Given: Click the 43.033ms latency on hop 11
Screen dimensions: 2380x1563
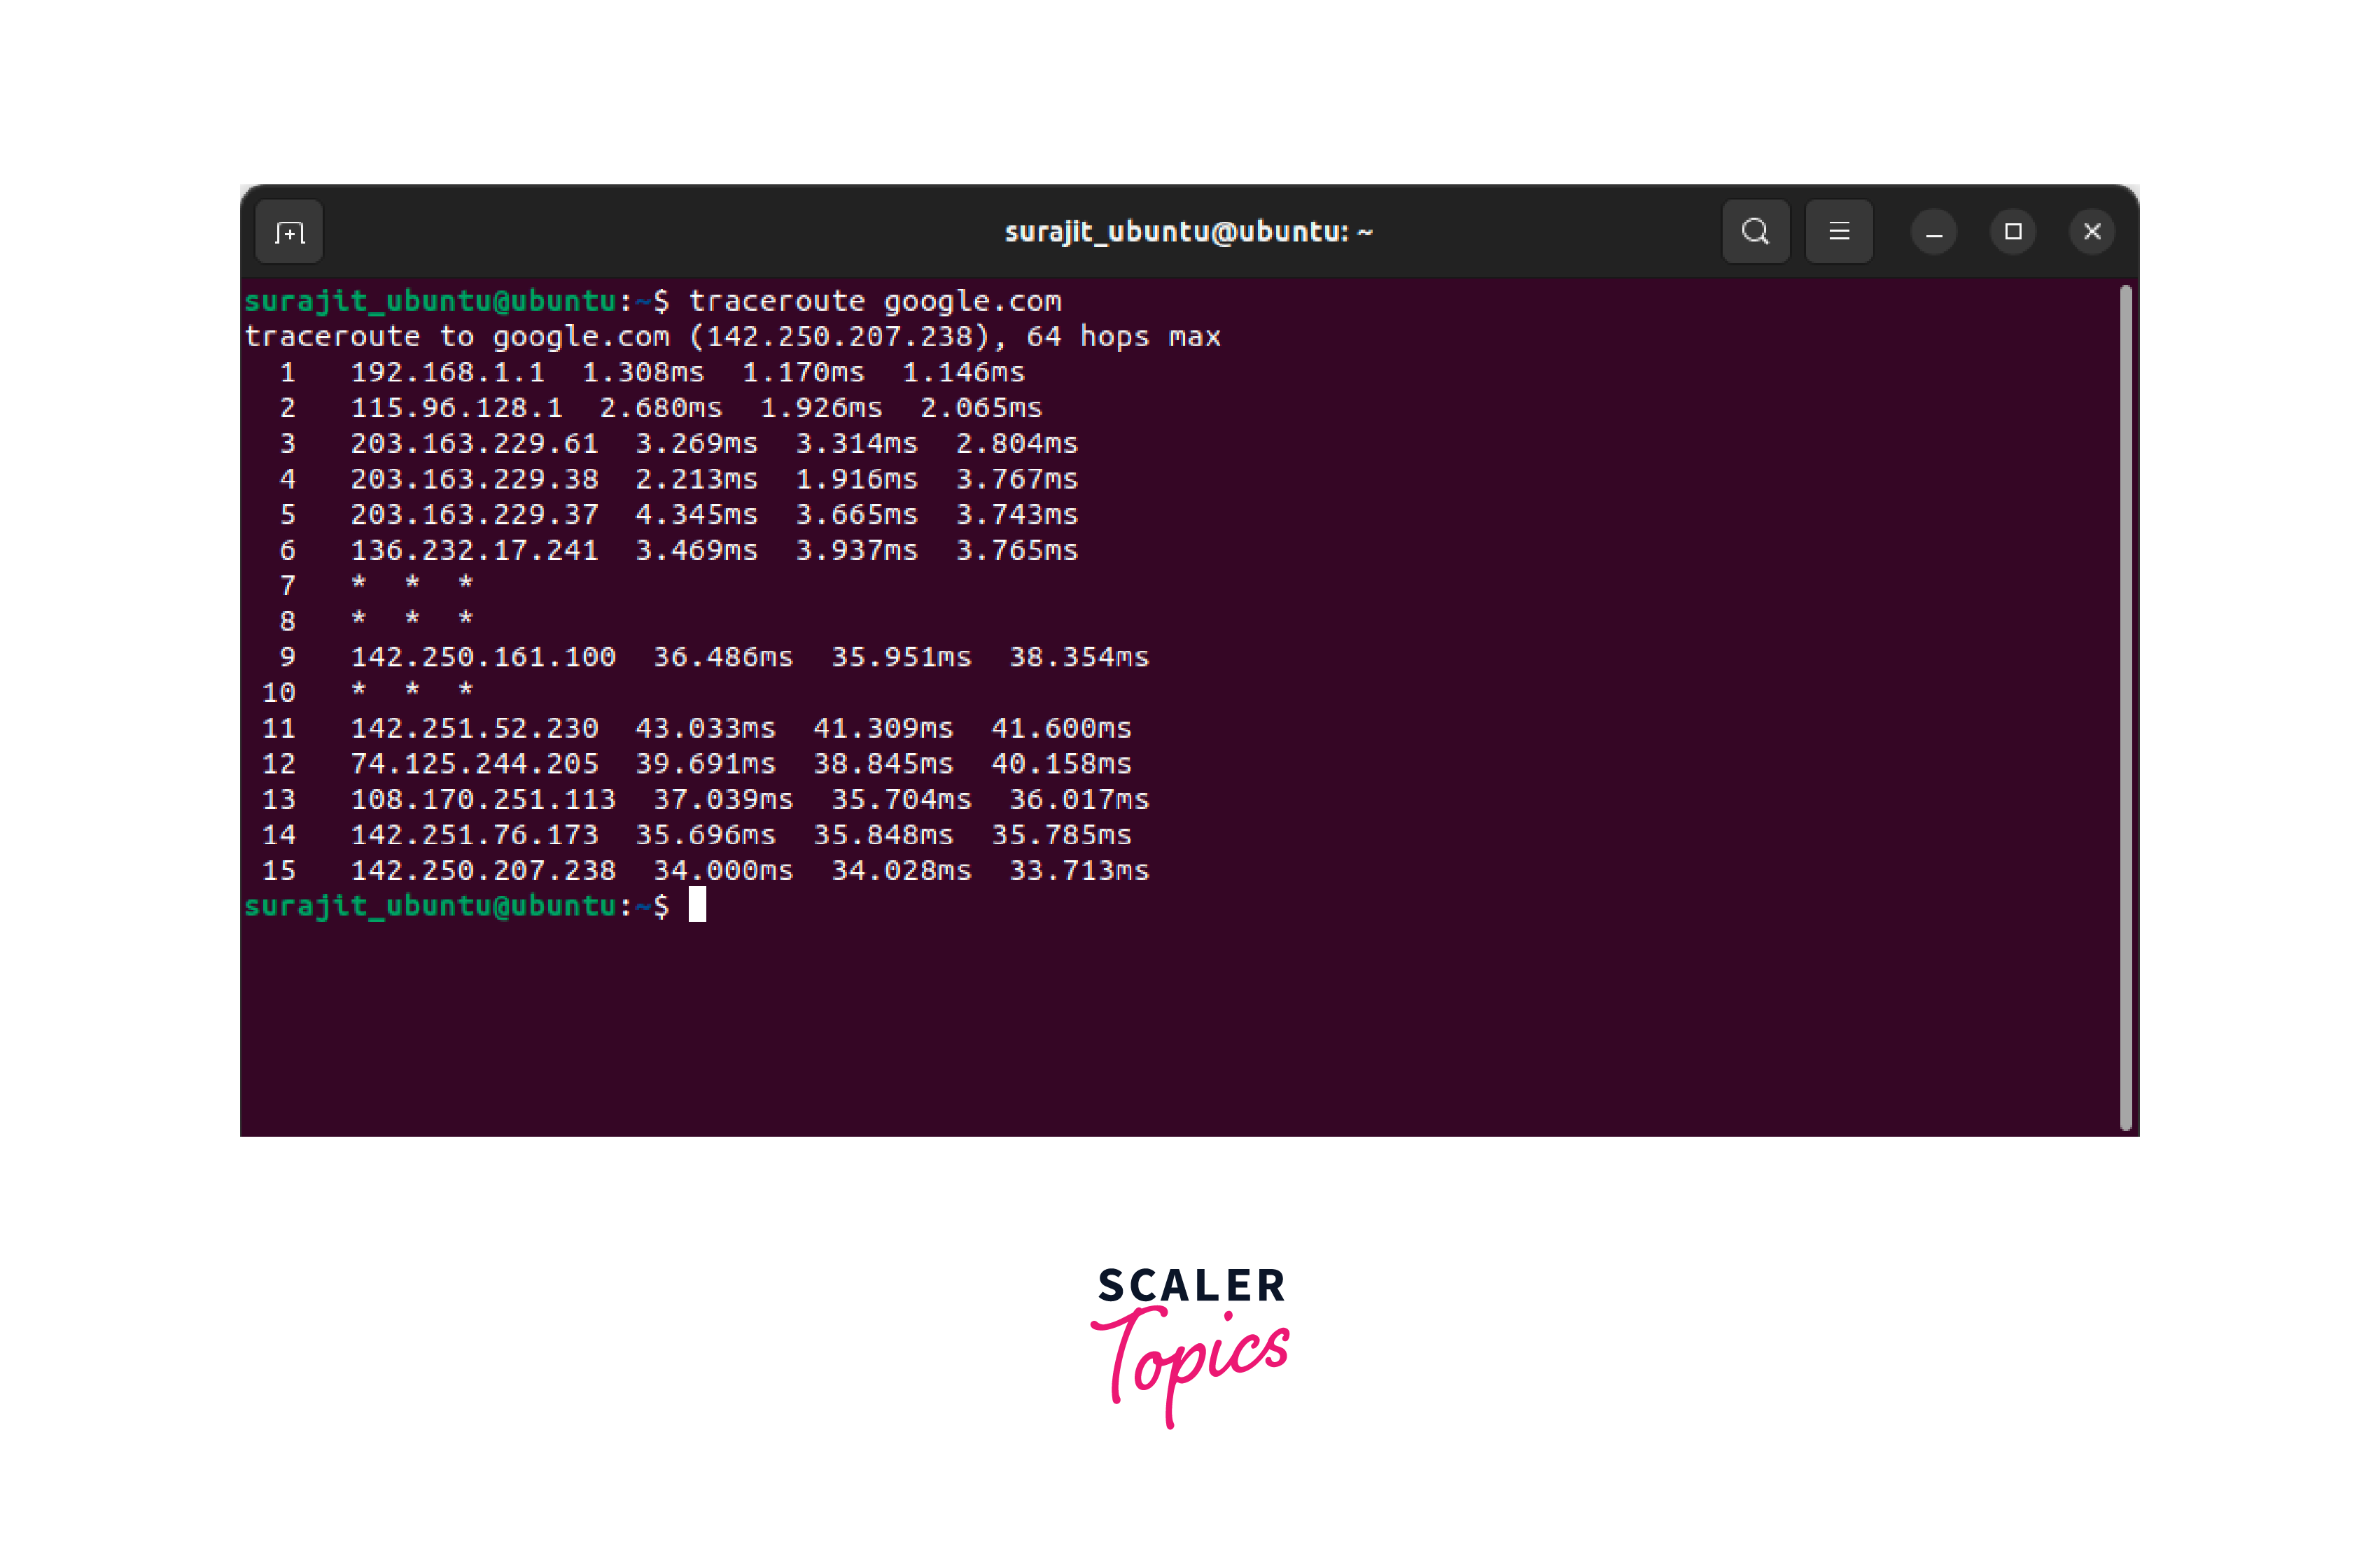Looking at the screenshot, I should pos(705,728).
